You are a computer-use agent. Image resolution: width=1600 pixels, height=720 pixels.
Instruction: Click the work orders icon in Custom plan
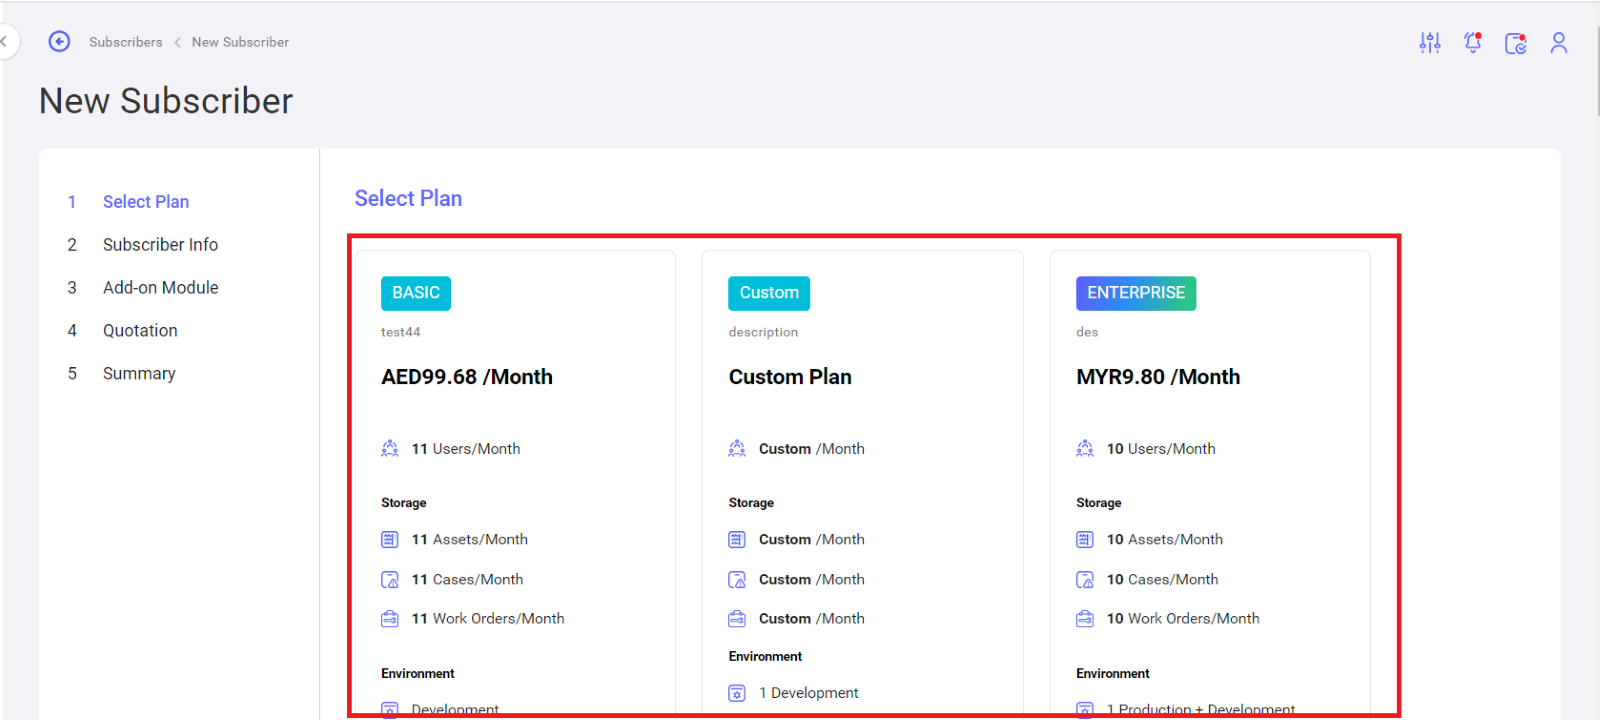click(737, 619)
